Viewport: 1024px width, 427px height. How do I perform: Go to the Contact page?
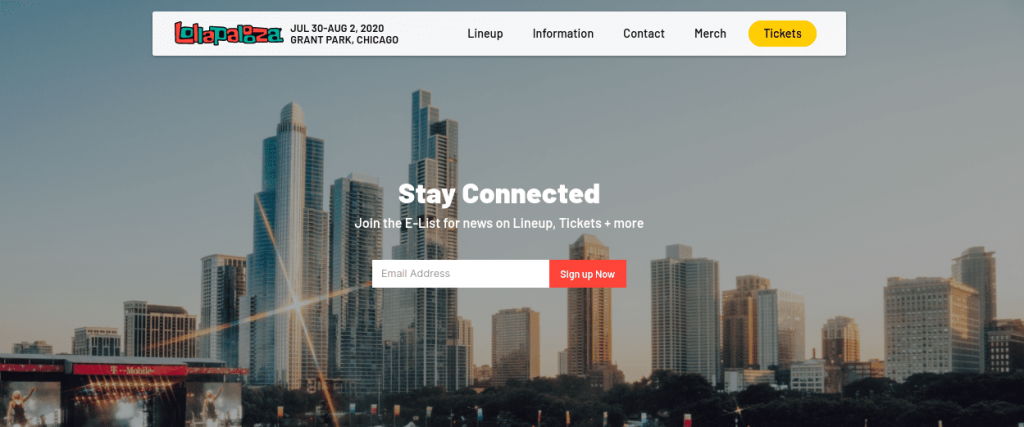pos(644,33)
